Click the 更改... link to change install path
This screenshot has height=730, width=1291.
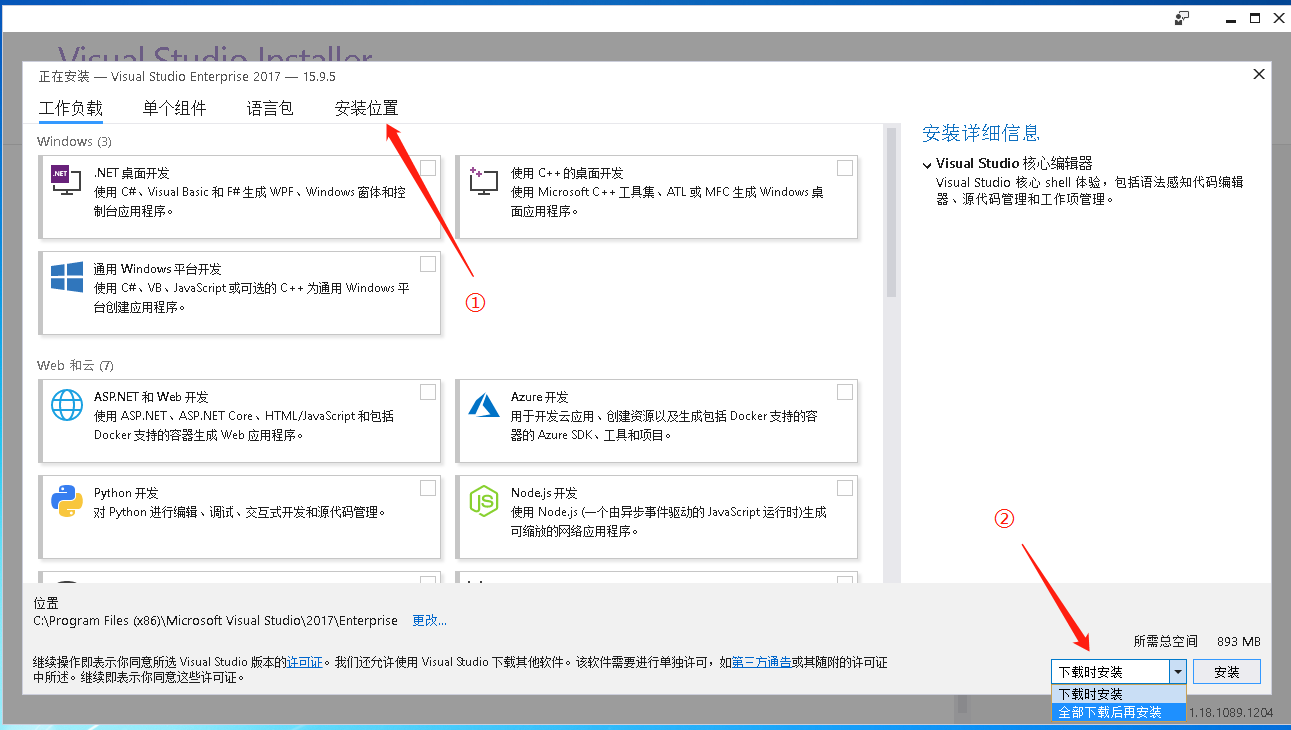429,620
